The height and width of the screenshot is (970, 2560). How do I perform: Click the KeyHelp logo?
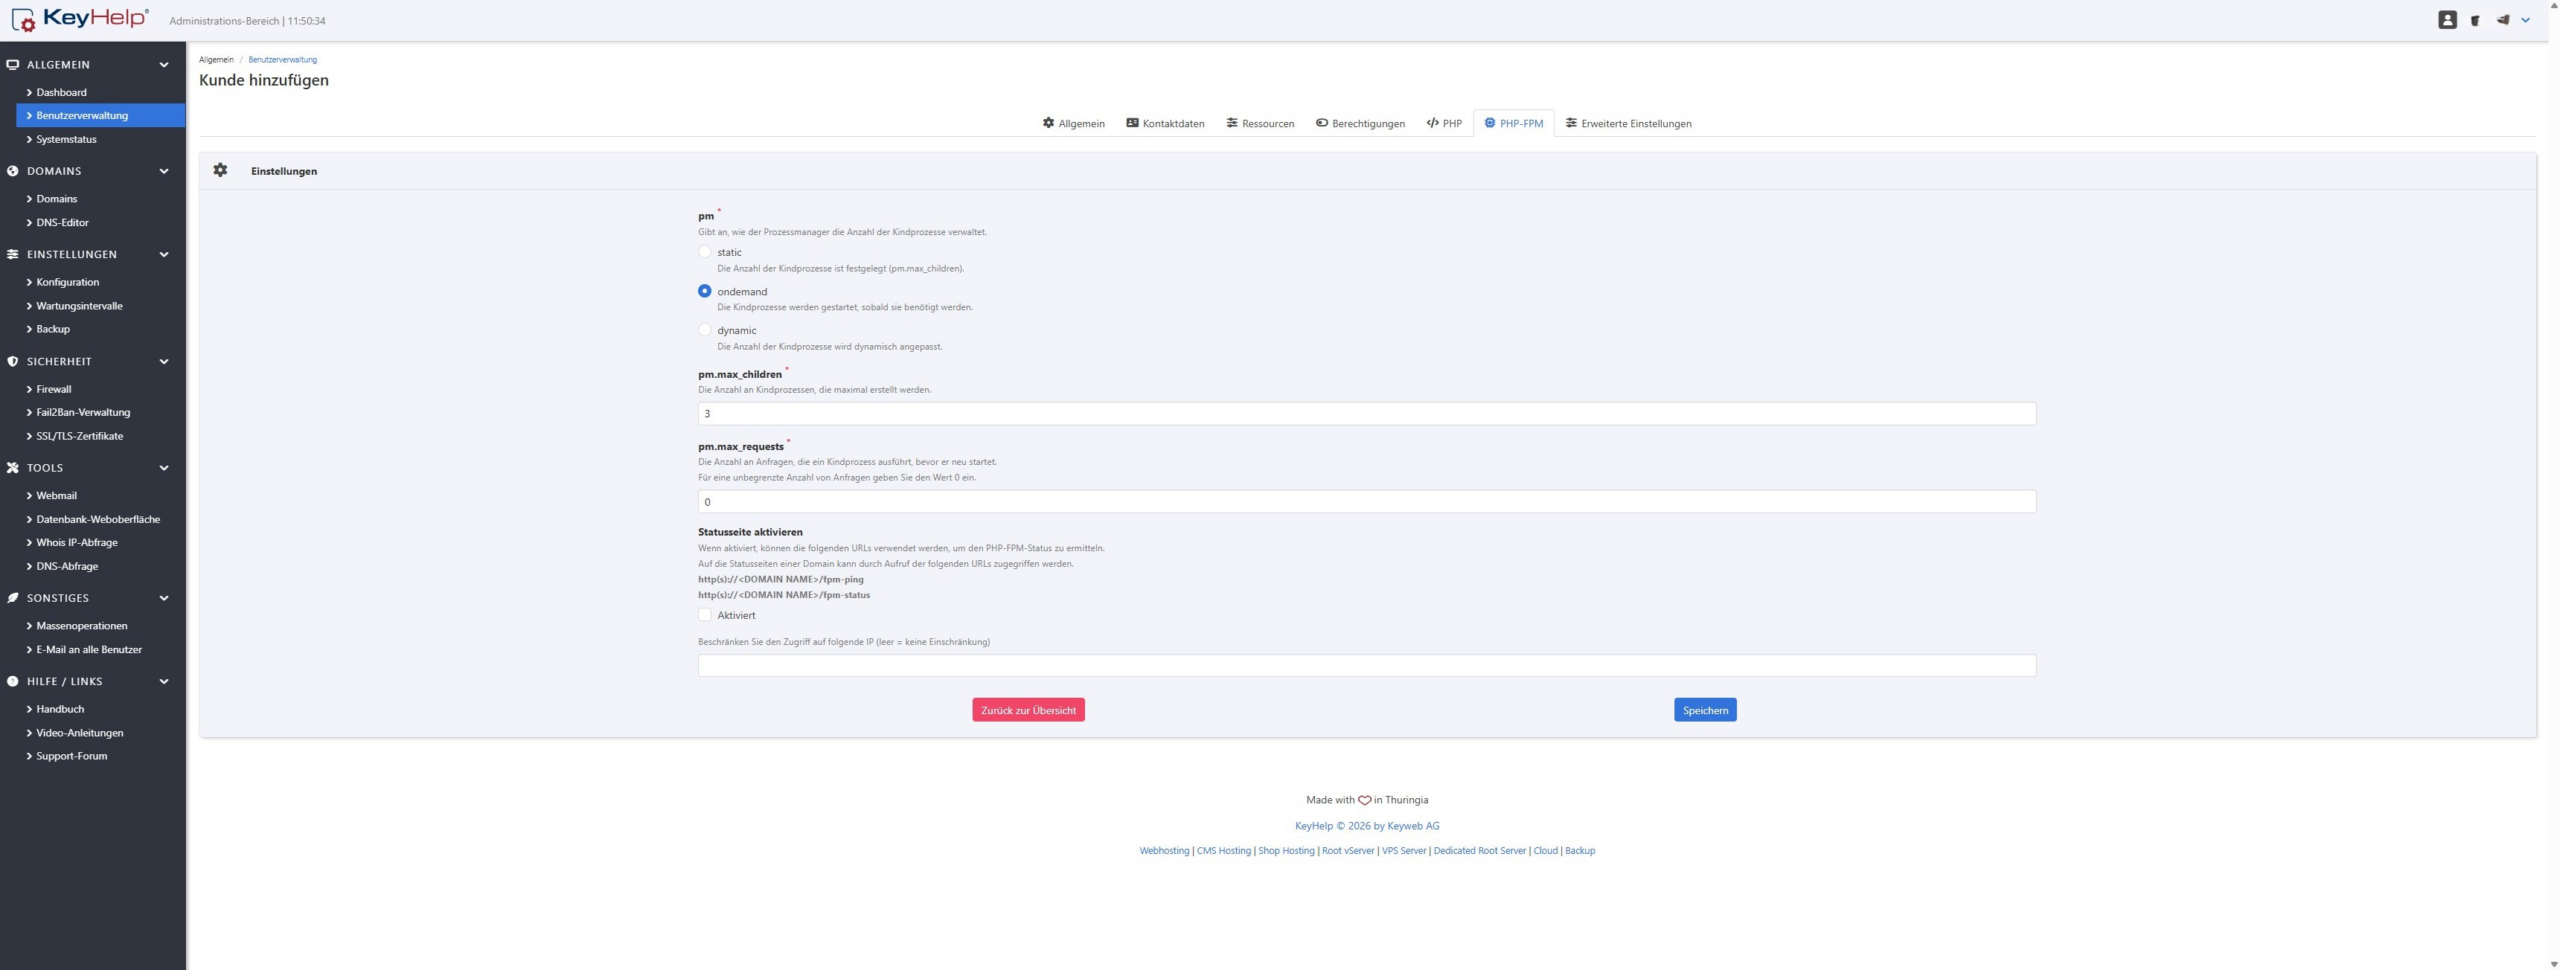(x=80, y=19)
